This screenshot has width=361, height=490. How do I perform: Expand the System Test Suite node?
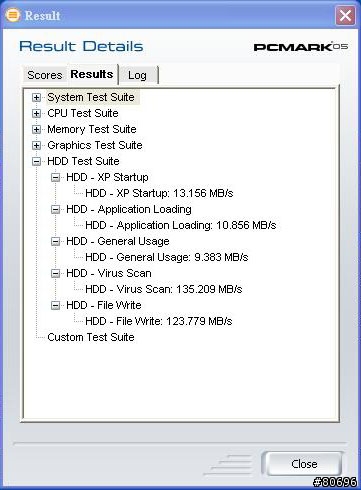click(x=36, y=97)
